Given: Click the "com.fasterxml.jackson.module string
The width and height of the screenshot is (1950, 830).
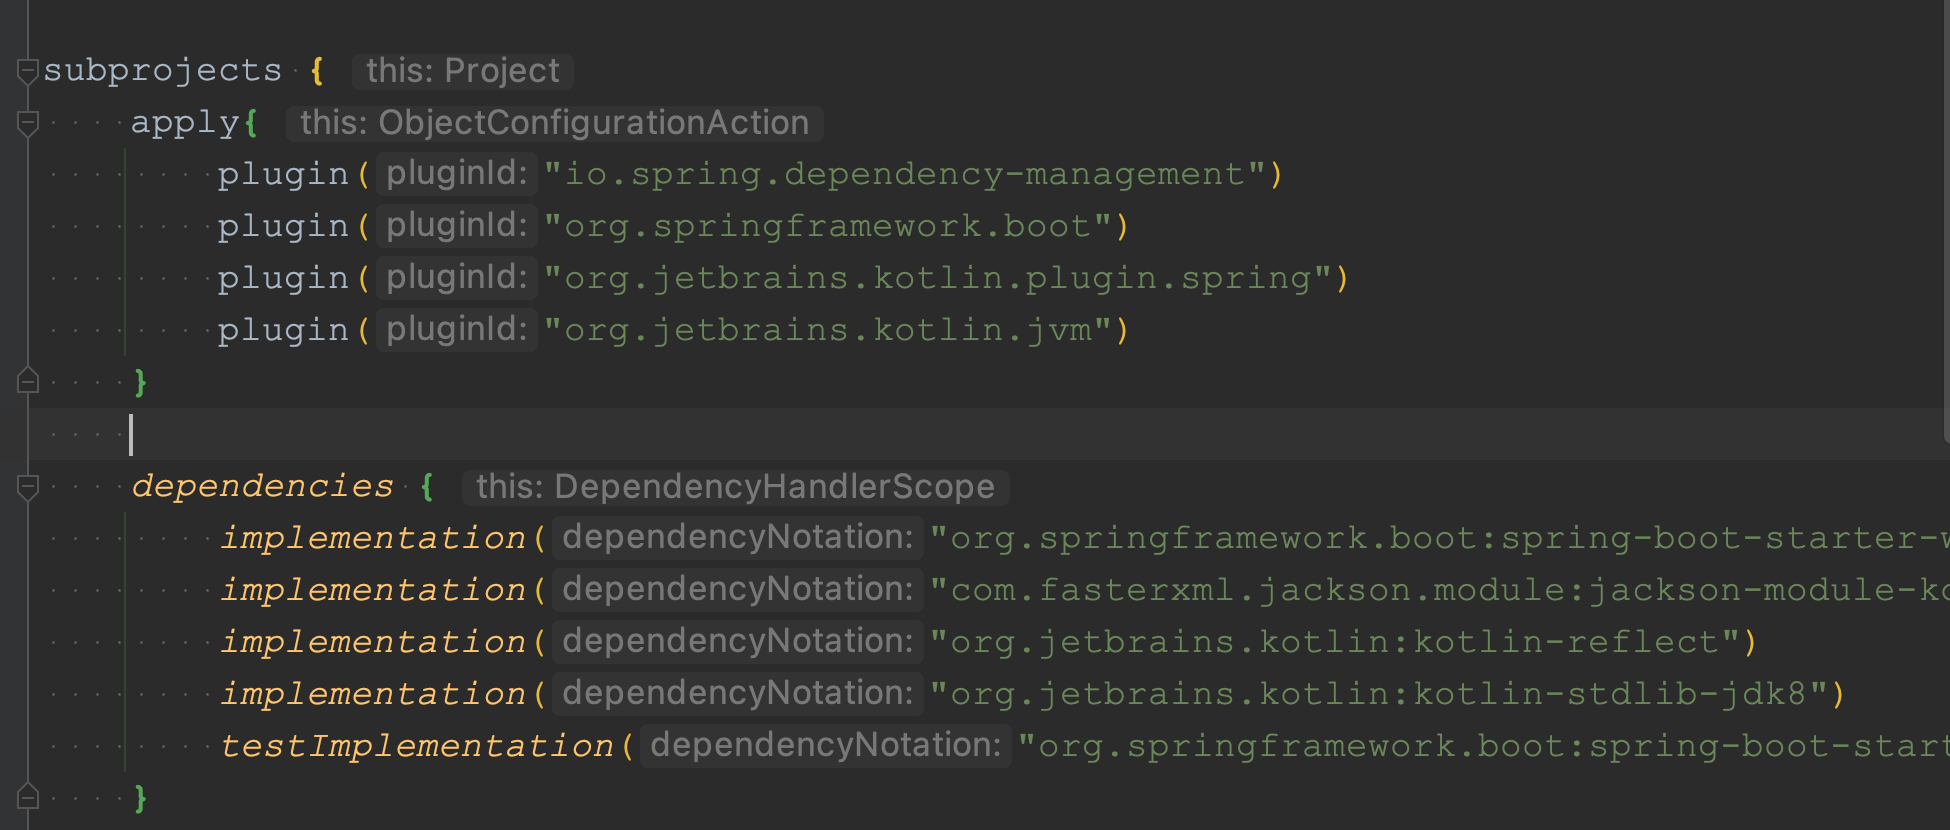Looking at the screenshot, I should [1439, 590].
